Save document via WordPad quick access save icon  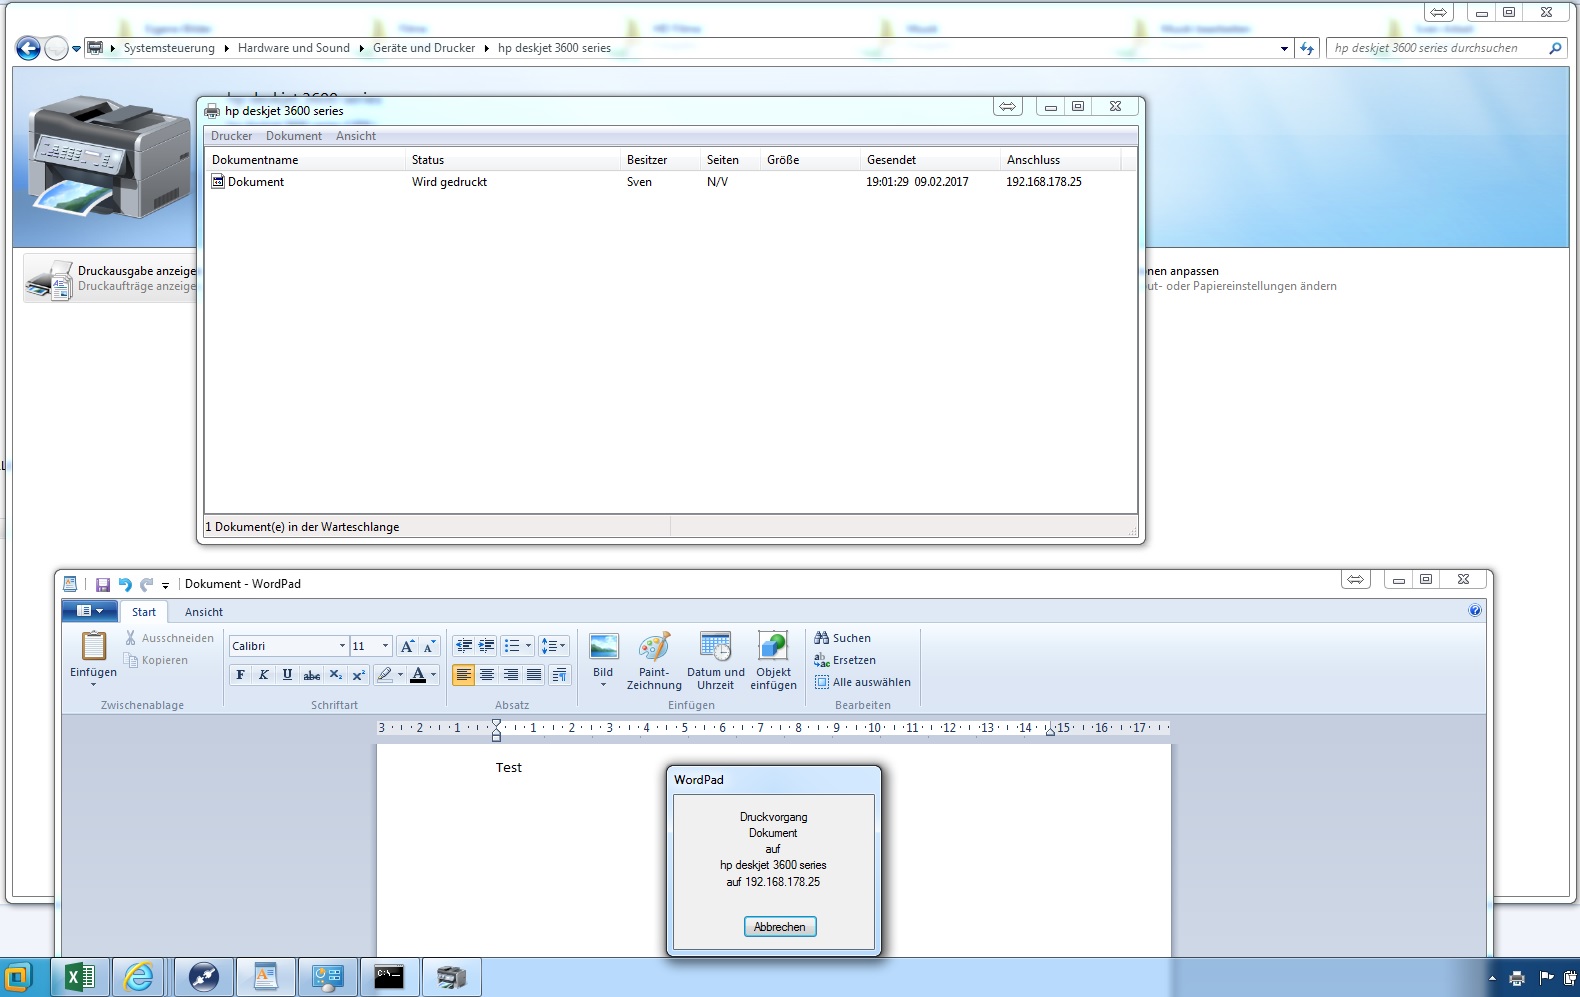(102, 584)
